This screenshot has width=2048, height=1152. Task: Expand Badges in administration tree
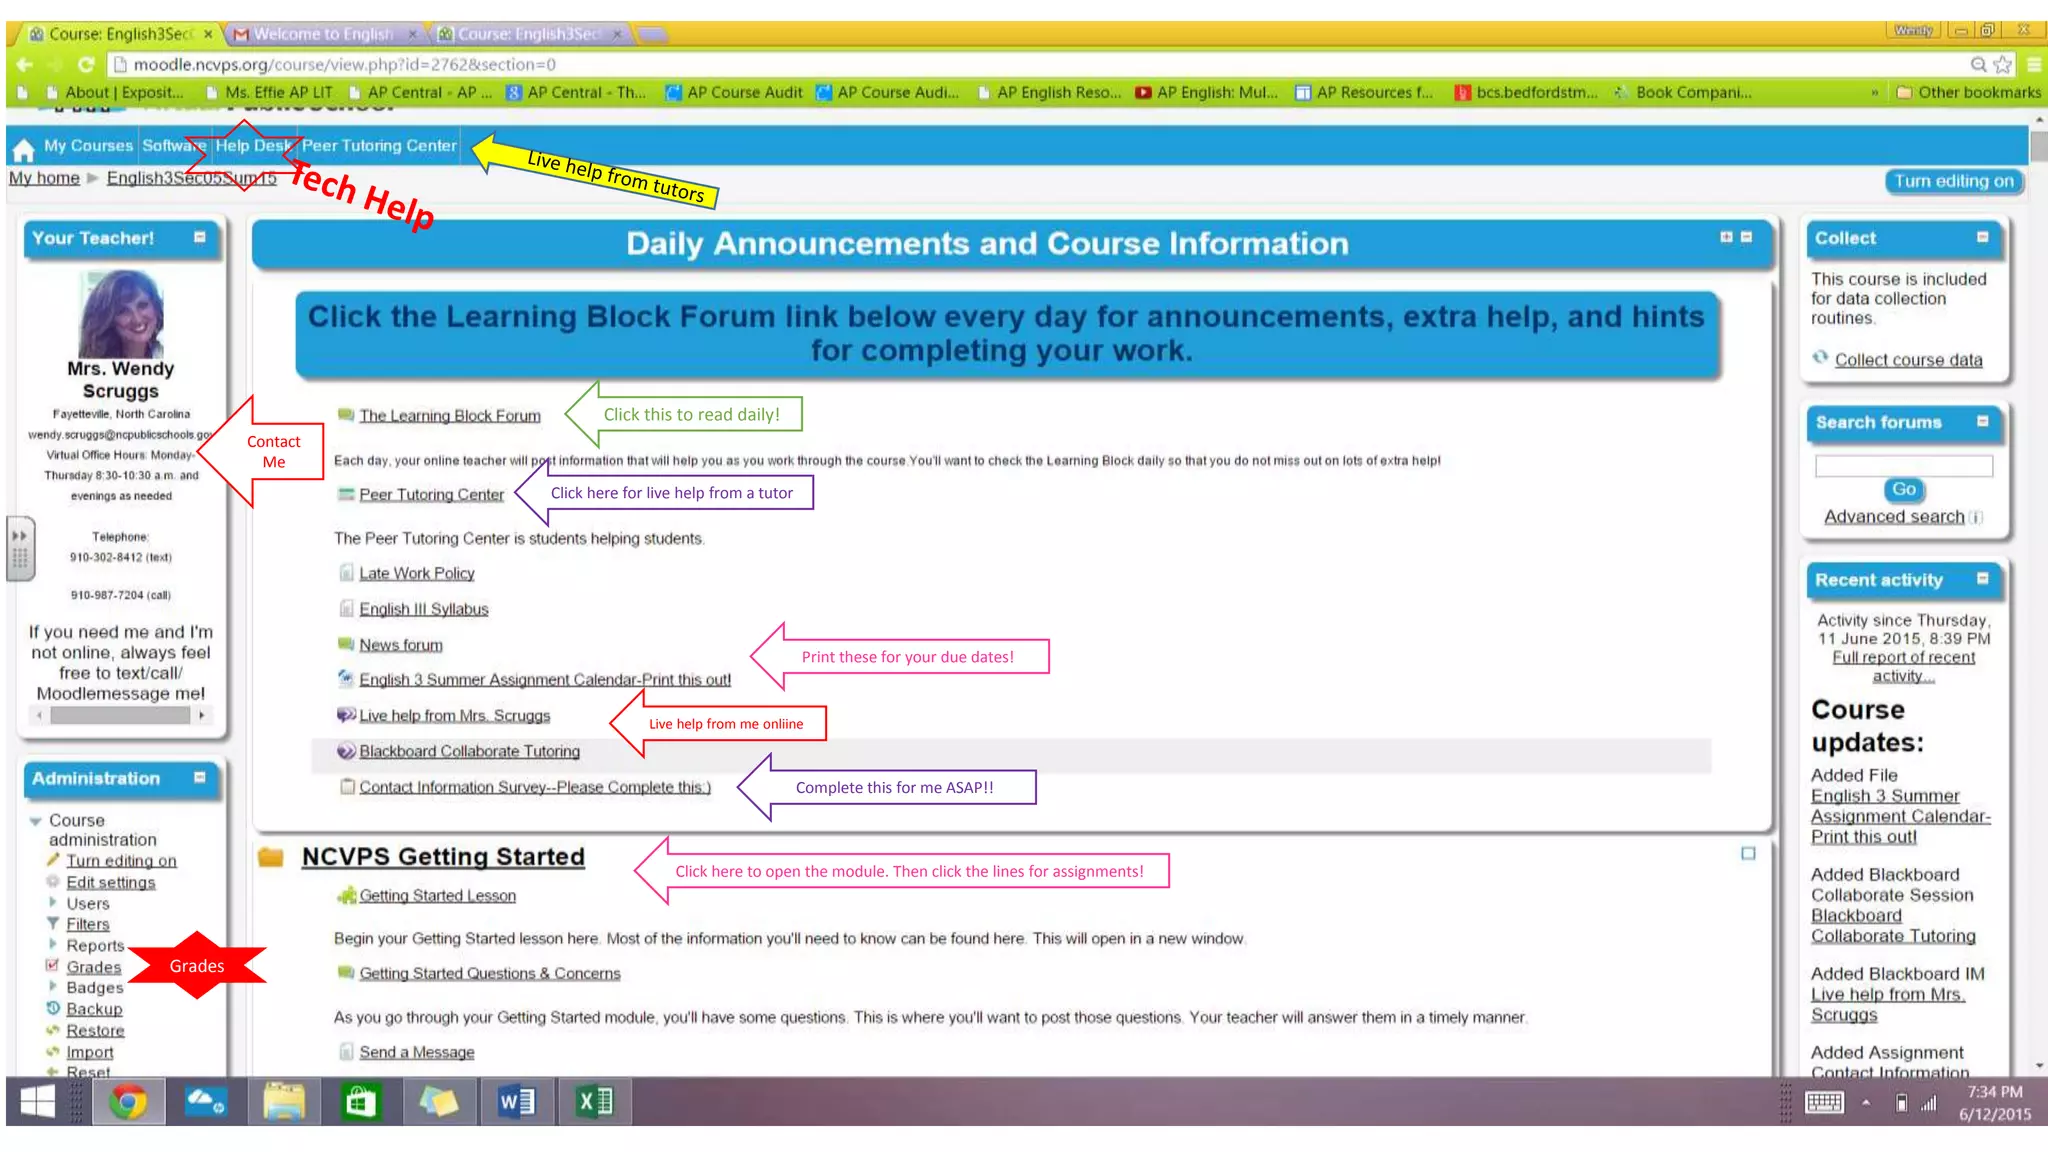(x=52, y=986)
